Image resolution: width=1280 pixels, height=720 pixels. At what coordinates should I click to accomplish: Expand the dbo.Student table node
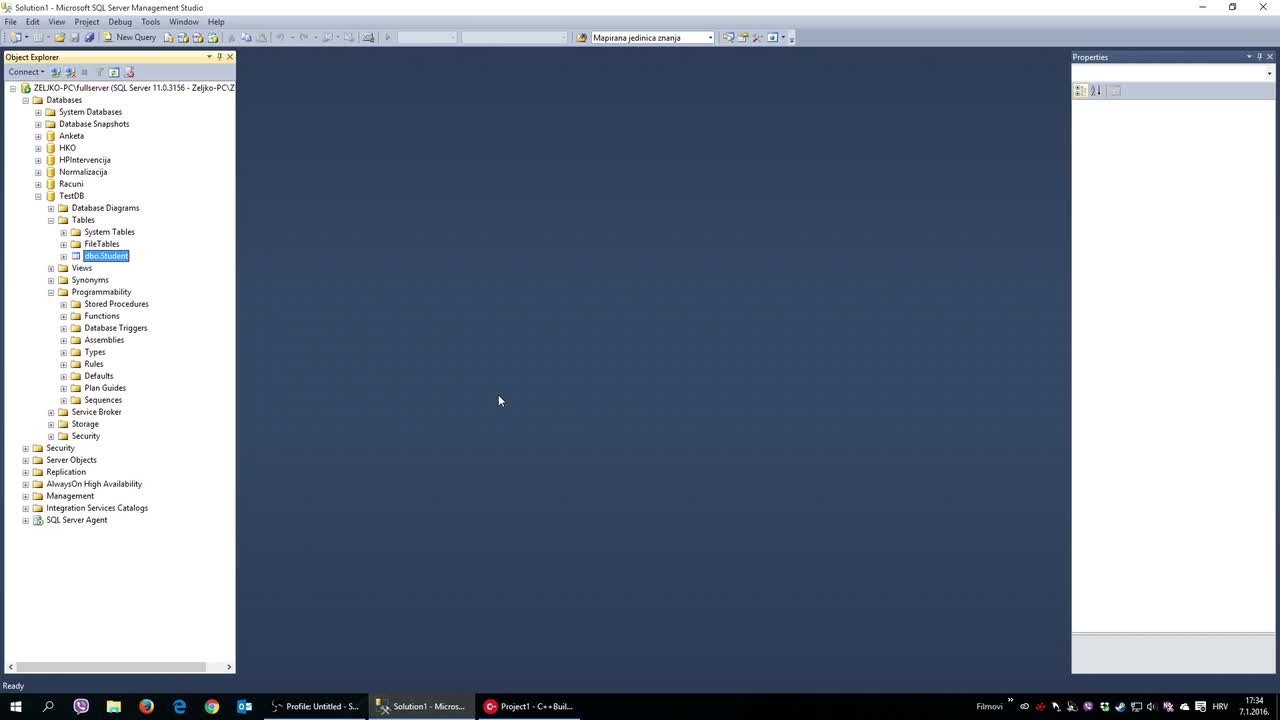[64, 256]
